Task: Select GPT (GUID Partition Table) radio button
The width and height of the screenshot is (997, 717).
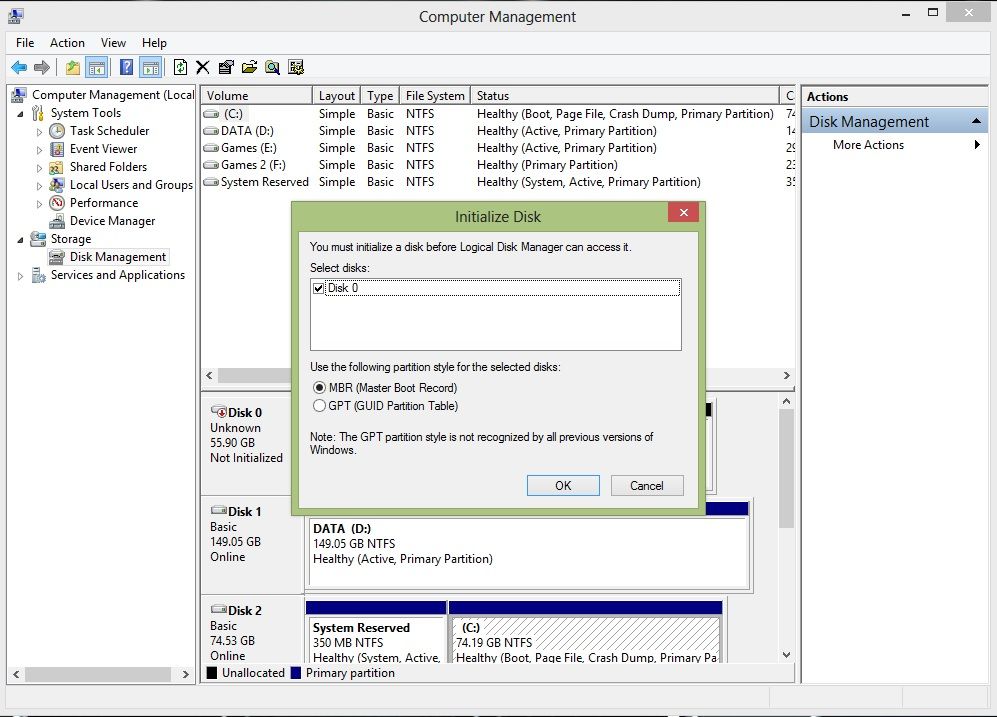Action: tap(319, 406)
